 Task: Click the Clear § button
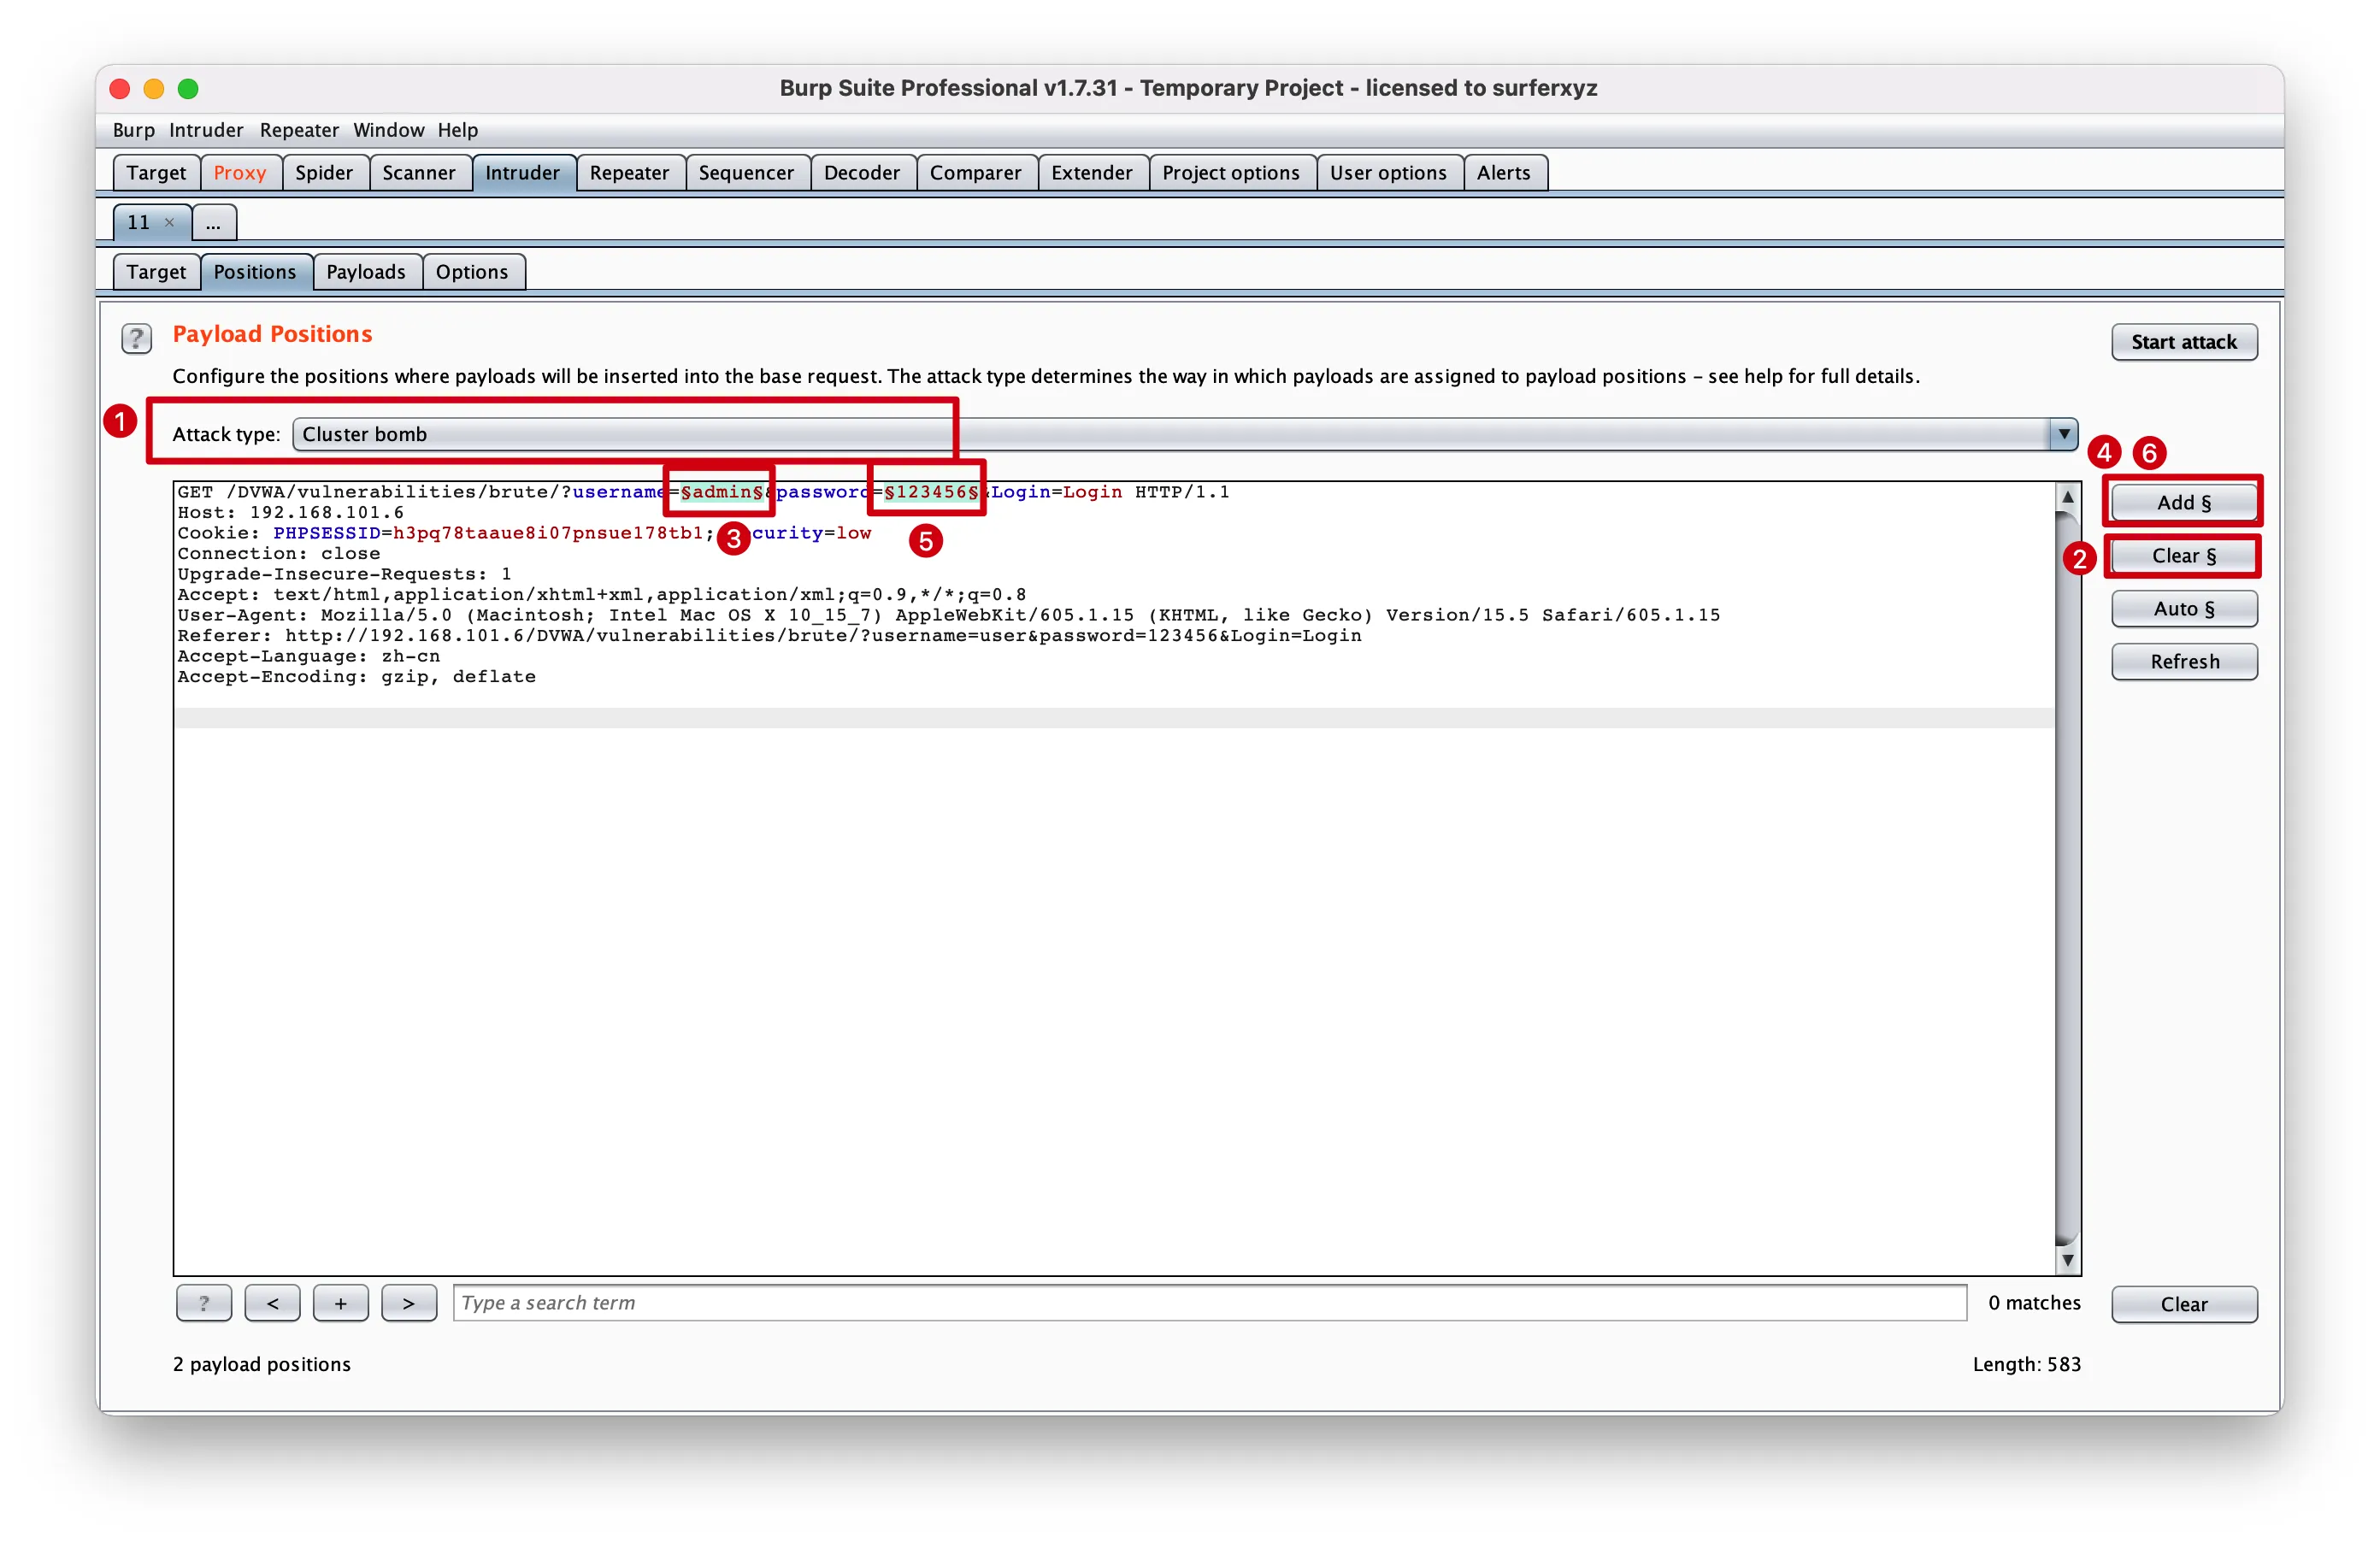pos(2183,555)
